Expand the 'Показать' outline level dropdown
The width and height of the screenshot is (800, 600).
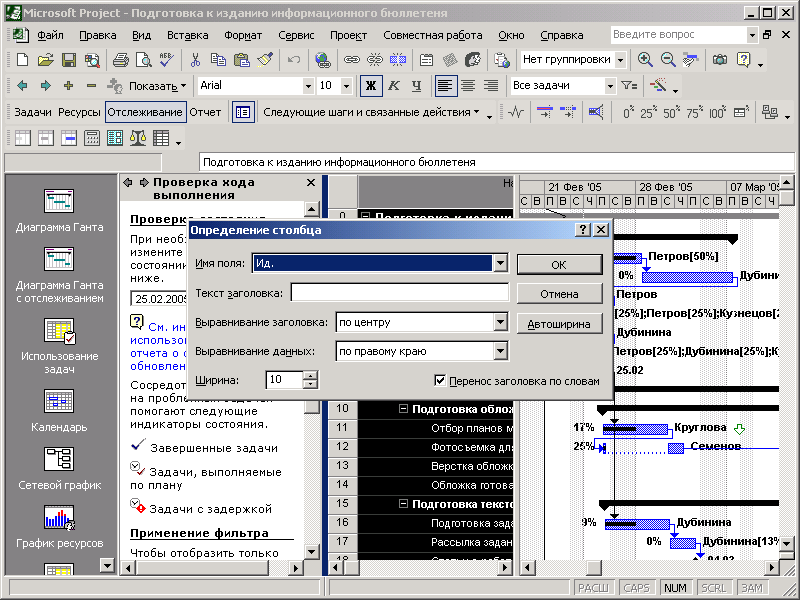coord(157,86)
